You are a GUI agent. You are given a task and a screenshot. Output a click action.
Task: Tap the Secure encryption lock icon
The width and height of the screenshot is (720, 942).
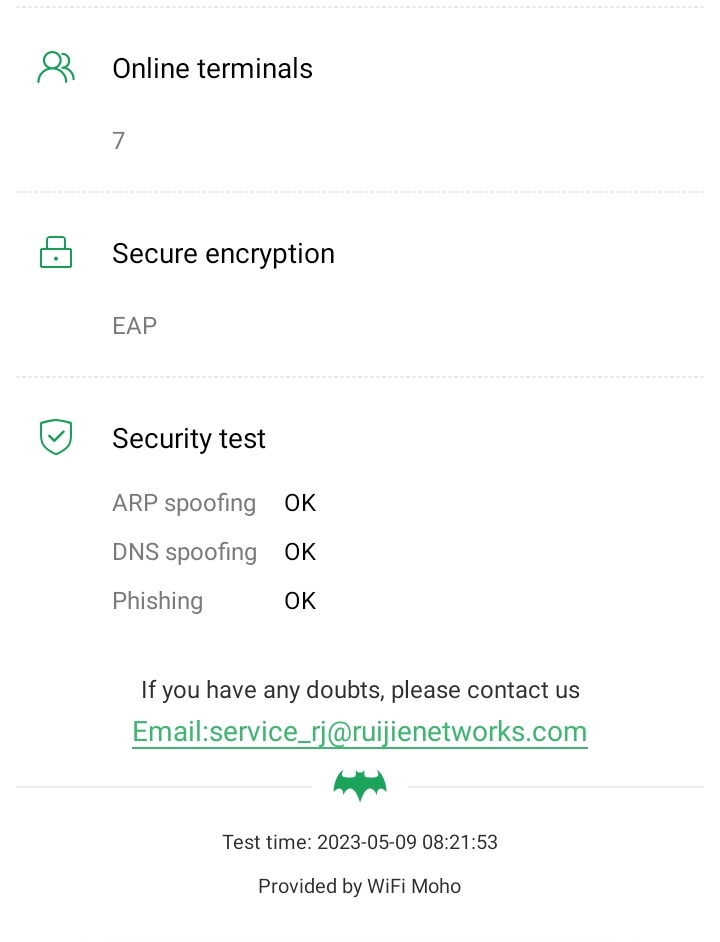click(x=56, y=253)
